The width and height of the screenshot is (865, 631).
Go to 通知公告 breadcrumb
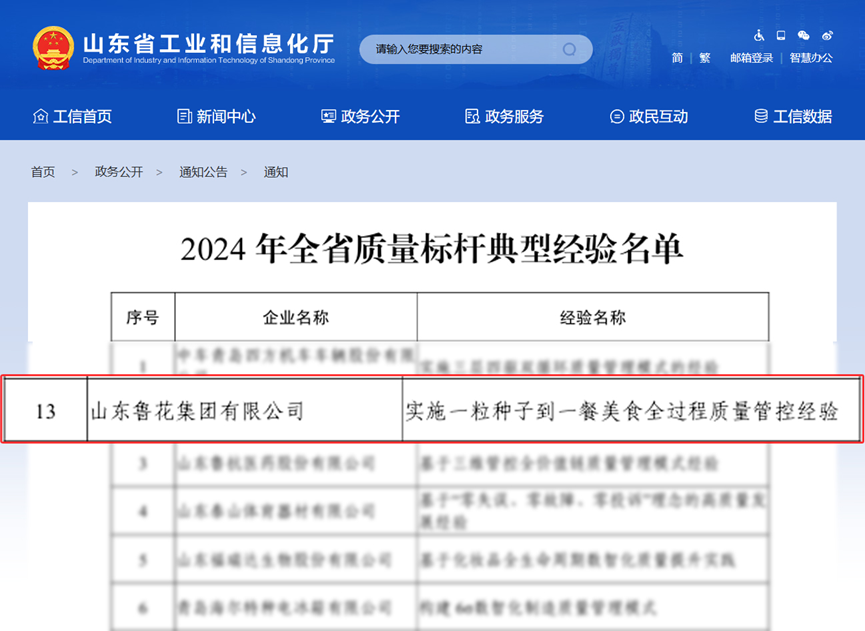203,172
